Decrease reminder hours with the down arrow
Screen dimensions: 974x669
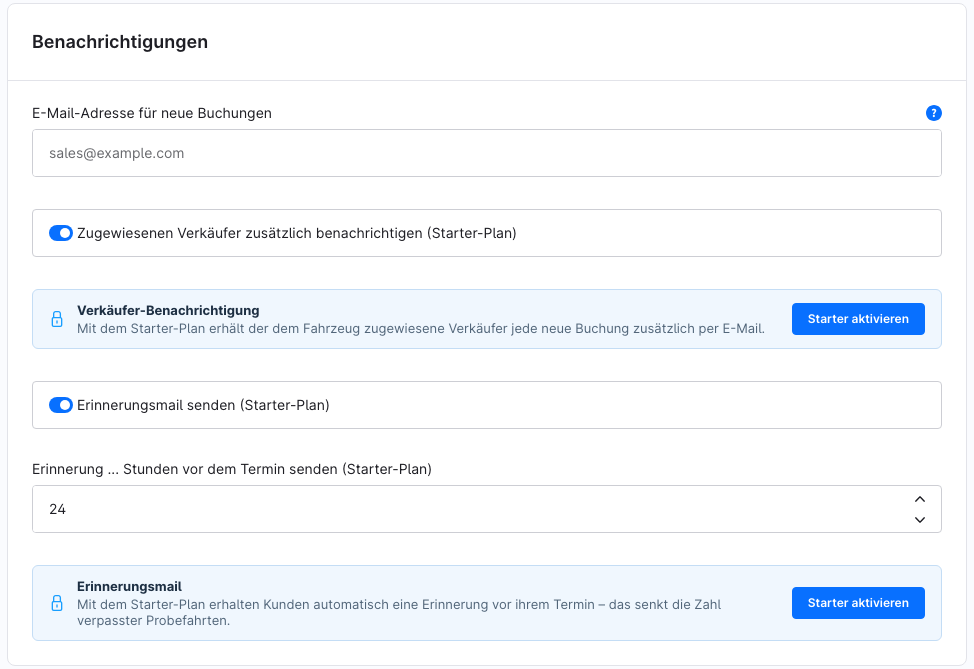click(x=919, y=520)
